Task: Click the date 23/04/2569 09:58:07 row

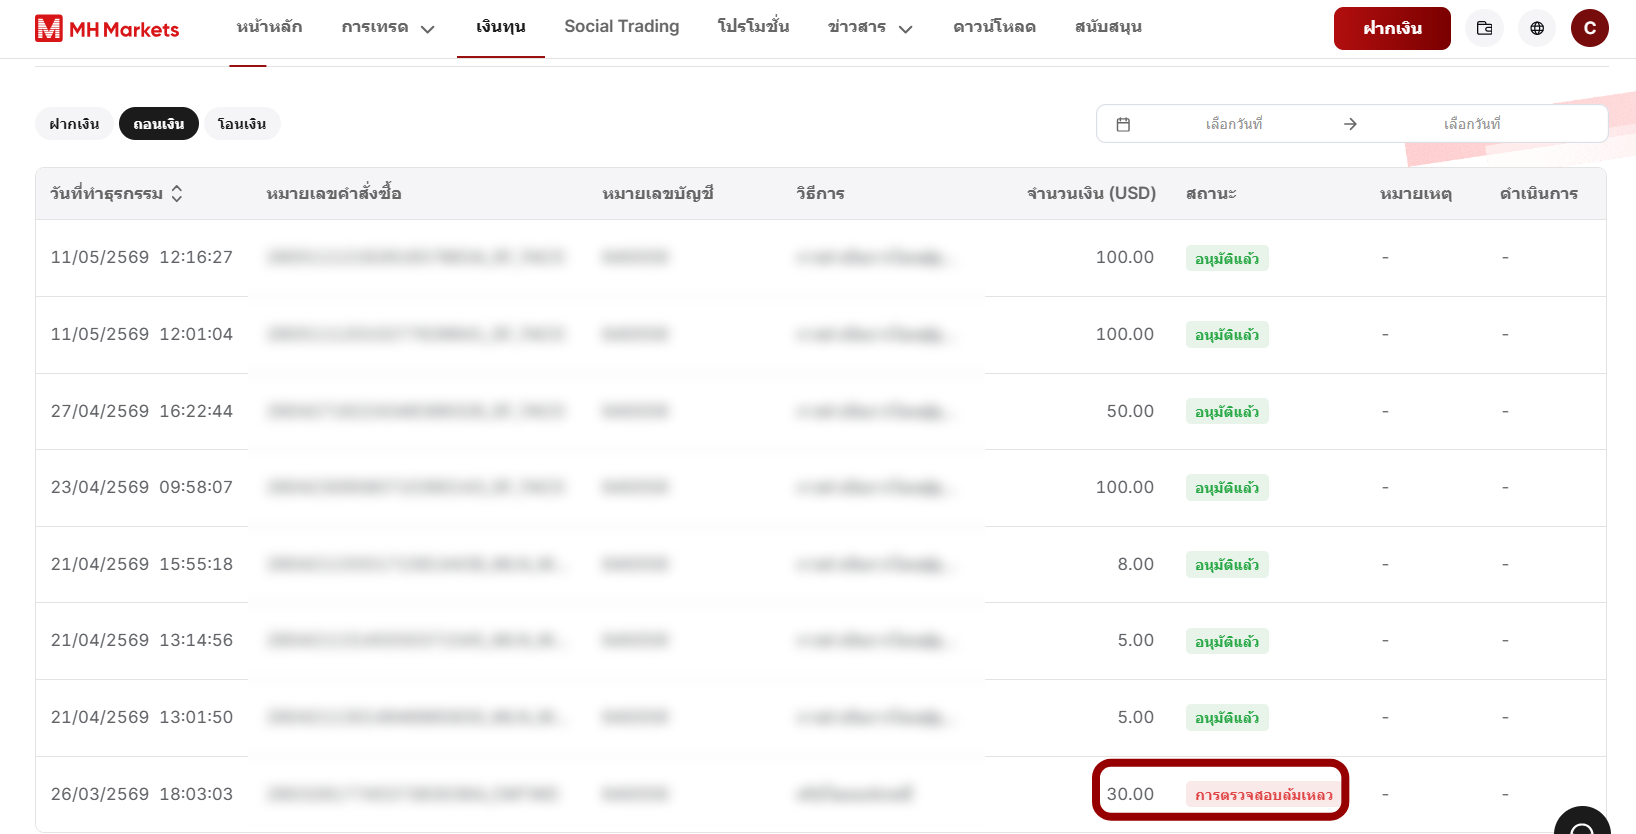Action: 821,488
